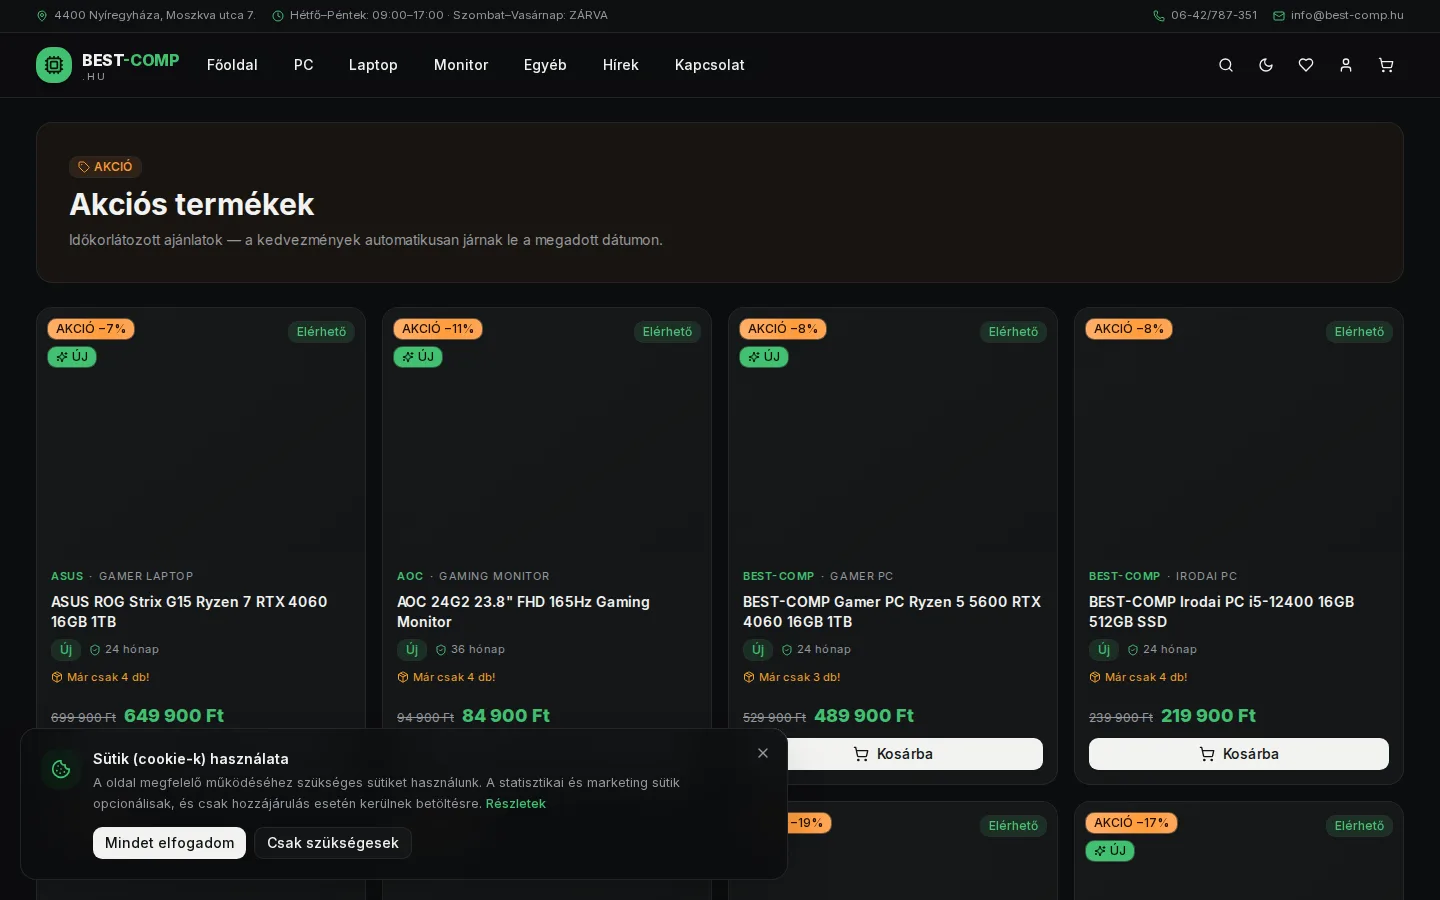The height and width of the screenshot is (900, 1440).
Task: Click the AKCIÓ -7% badge
Action: tap(91, 329)
